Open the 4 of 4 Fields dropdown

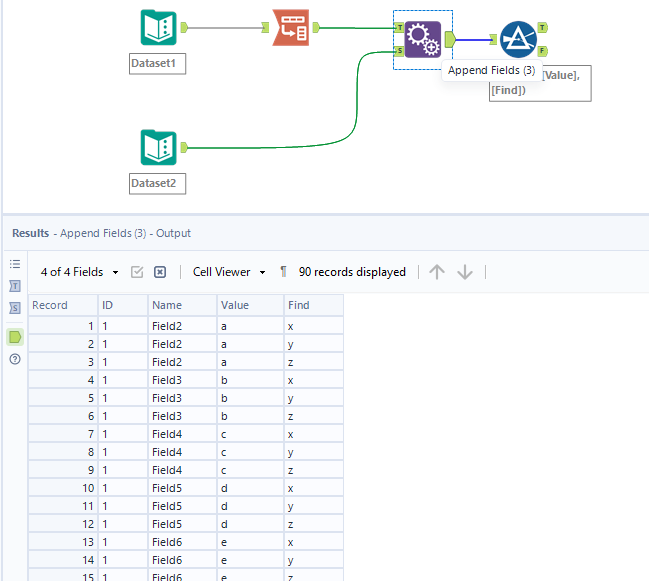click(80, 272)
